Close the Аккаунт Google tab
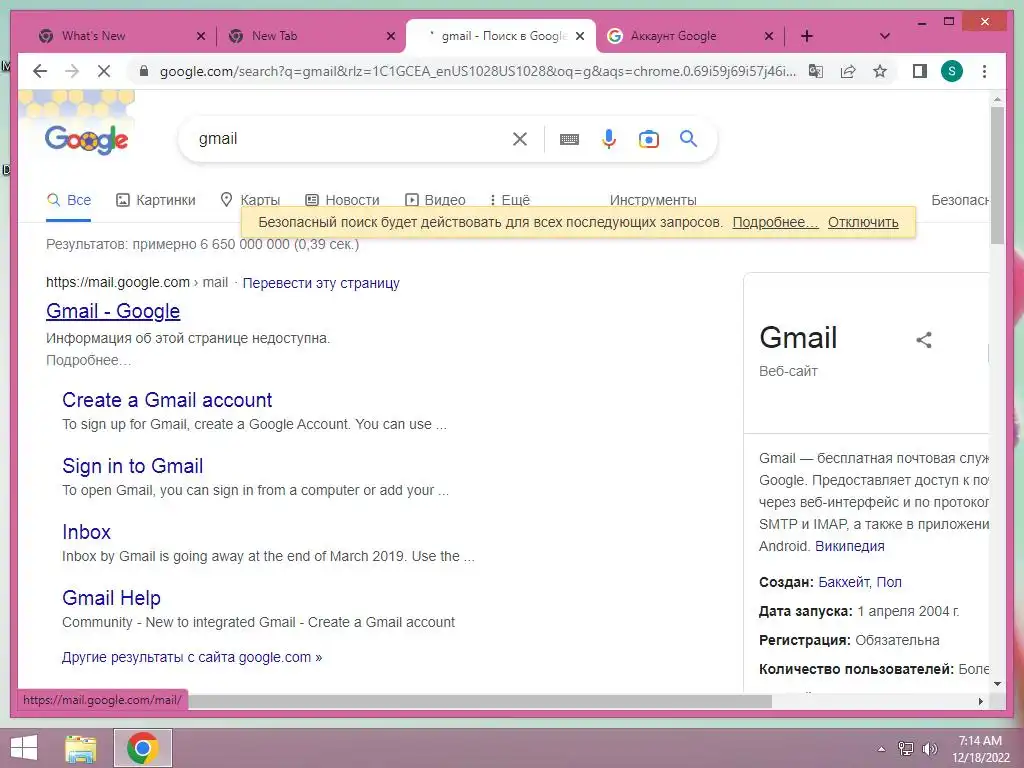Viewport: 1024px width, 768px height. (769, 36)
